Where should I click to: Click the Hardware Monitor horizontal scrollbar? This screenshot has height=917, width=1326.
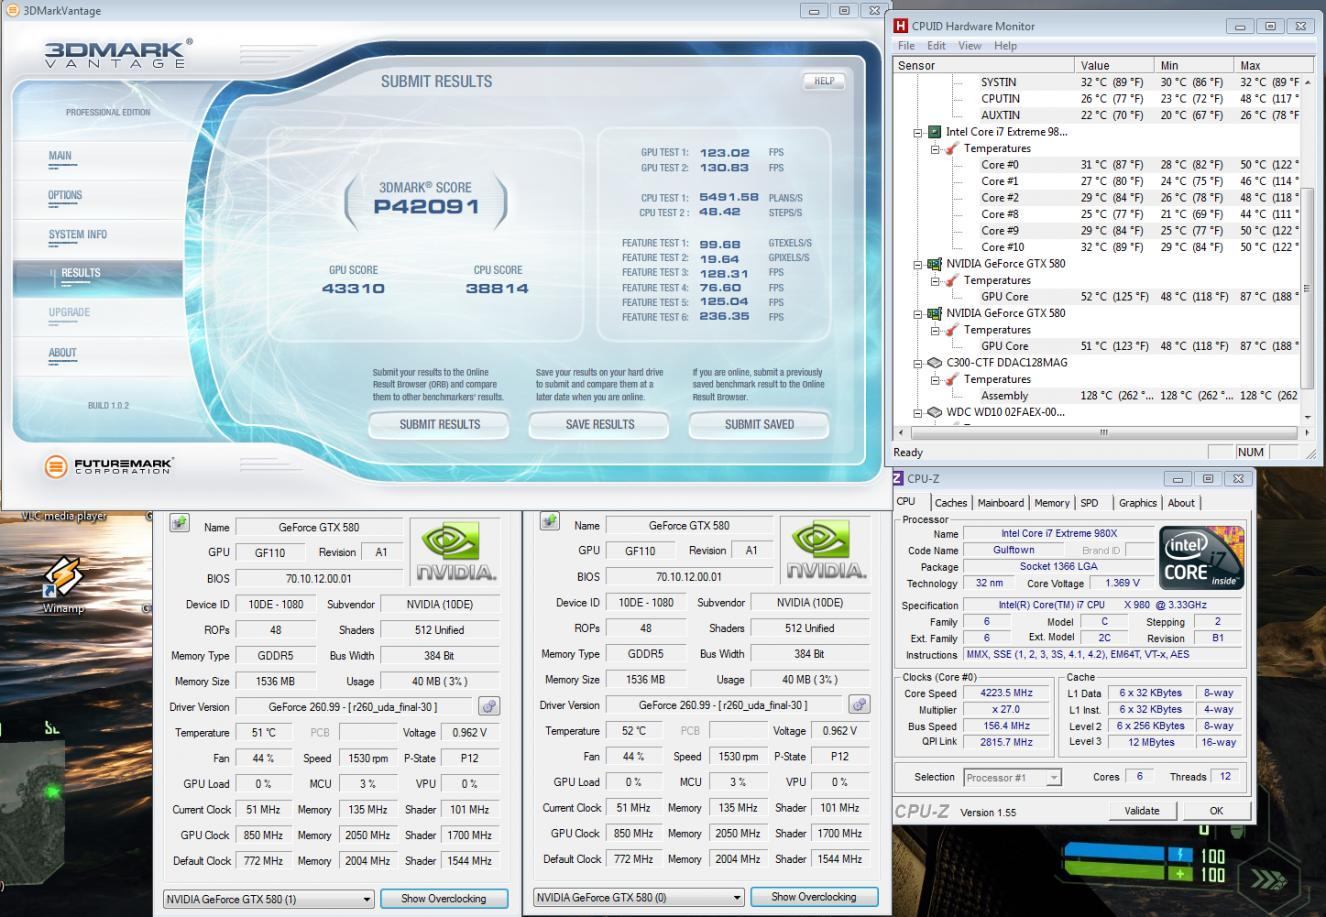coord(1104,433)
